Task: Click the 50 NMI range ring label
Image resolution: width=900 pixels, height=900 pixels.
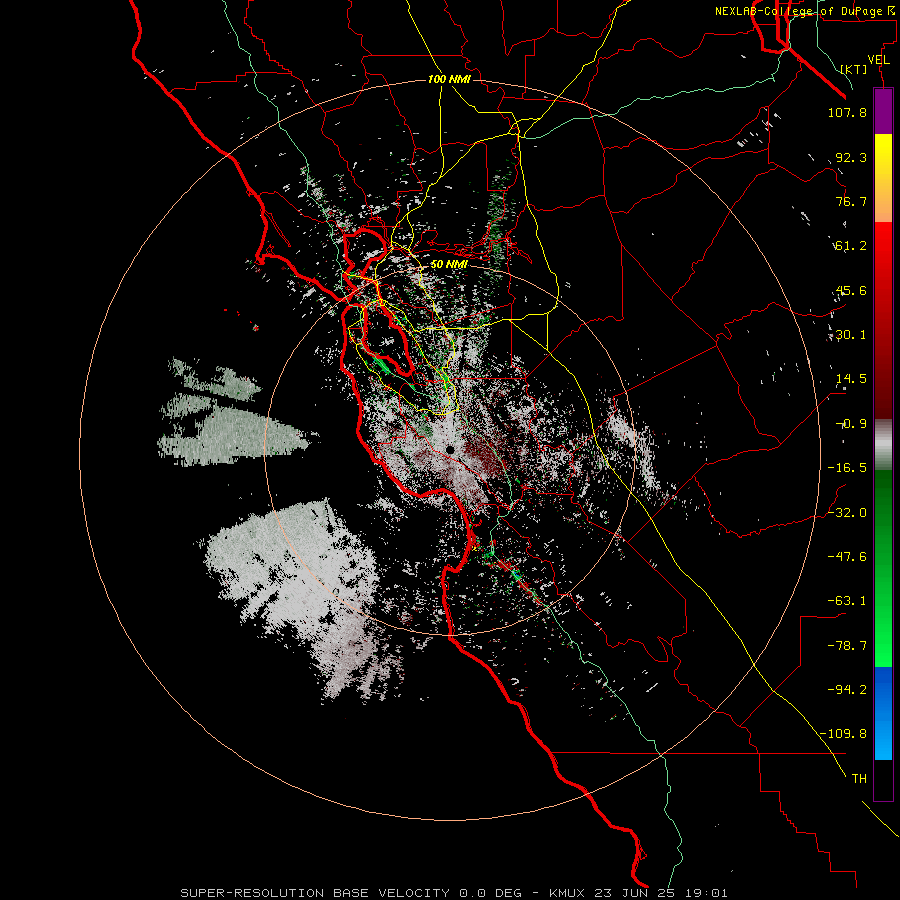Action: pos(449,264)
